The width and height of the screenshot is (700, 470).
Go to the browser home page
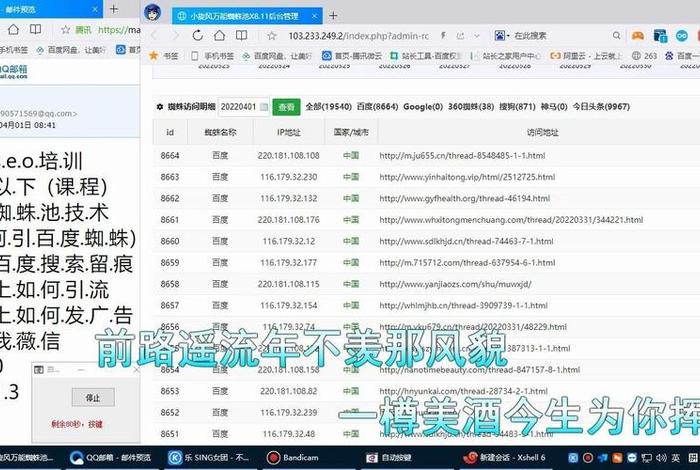pyautogui.click(x=219, y=35)
